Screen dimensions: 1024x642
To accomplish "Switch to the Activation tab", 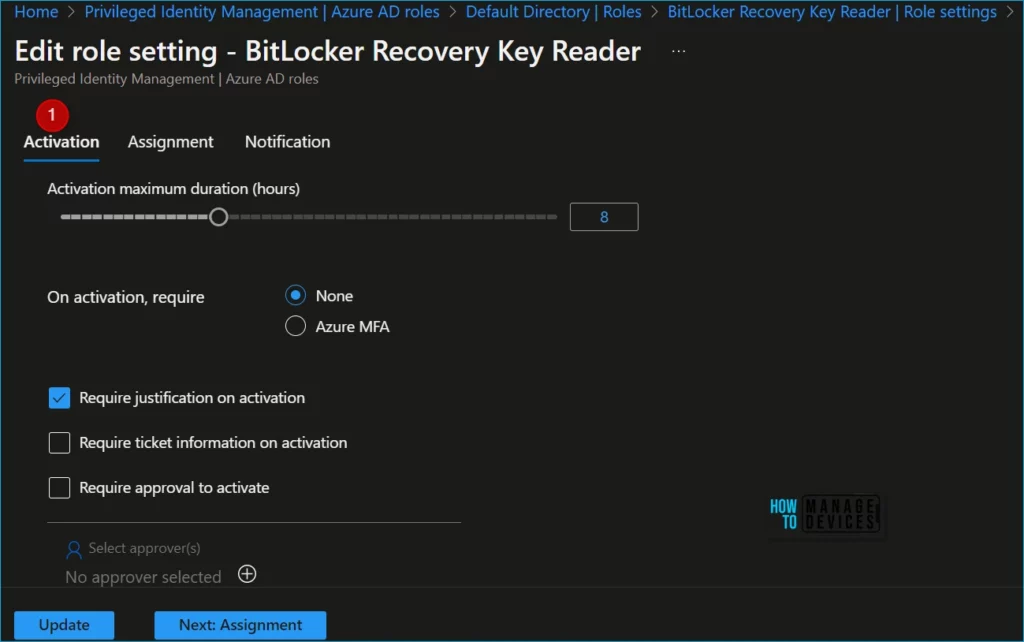I will point(61,142).
